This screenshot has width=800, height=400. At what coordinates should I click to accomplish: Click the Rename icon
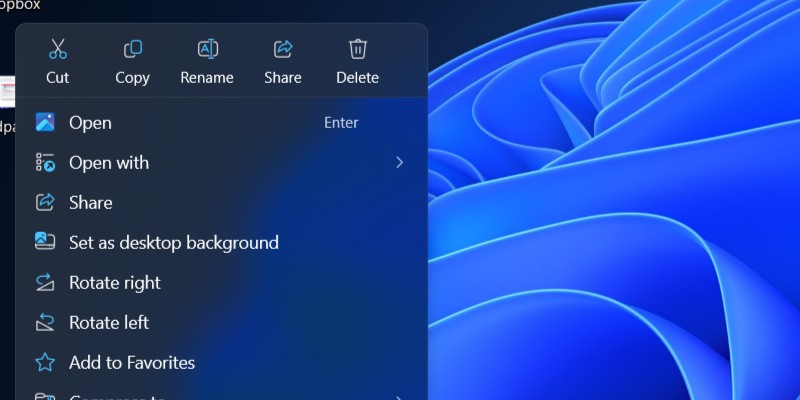click(x=208, y=49)
